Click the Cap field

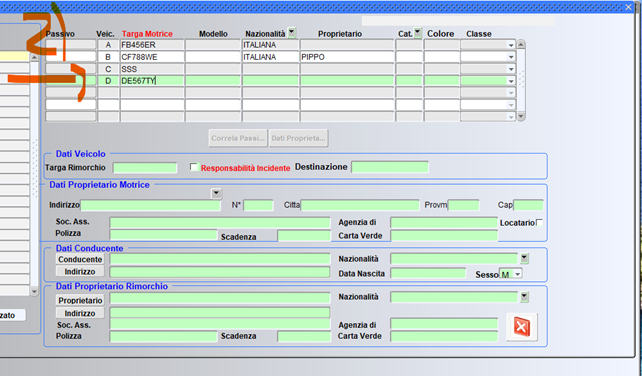click(528, 205)
